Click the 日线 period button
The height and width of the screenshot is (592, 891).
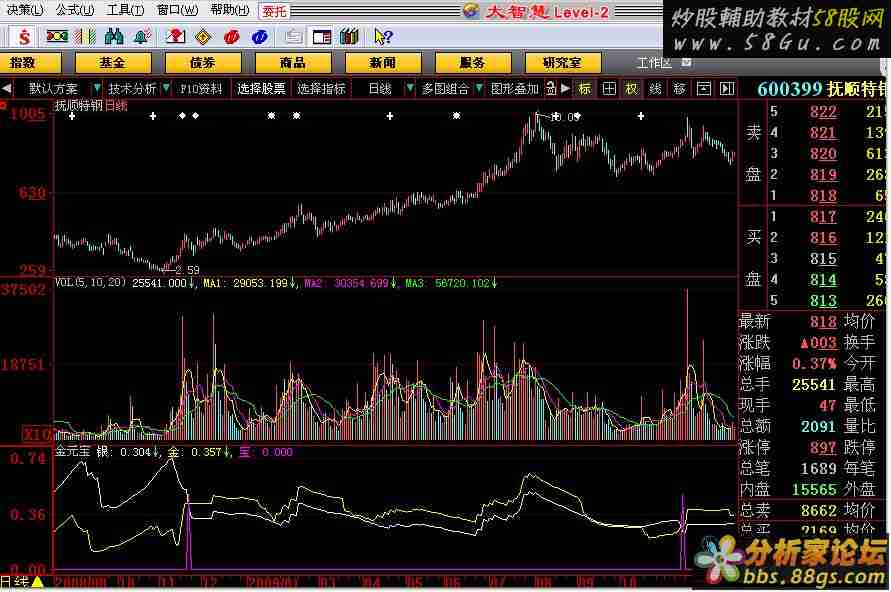point(380,89)
